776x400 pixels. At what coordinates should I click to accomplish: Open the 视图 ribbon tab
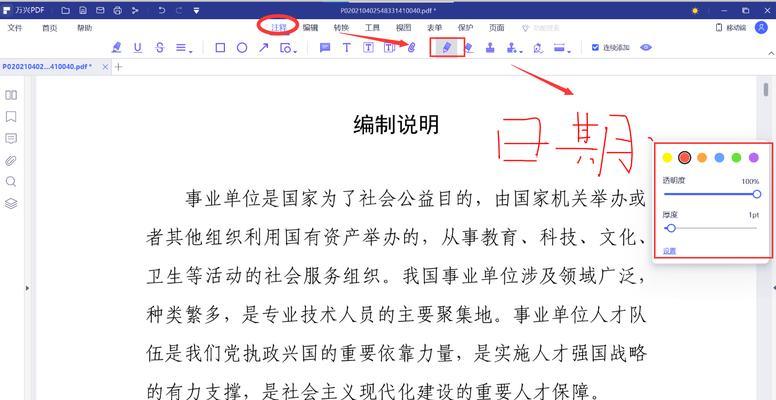tap(403, 28)
